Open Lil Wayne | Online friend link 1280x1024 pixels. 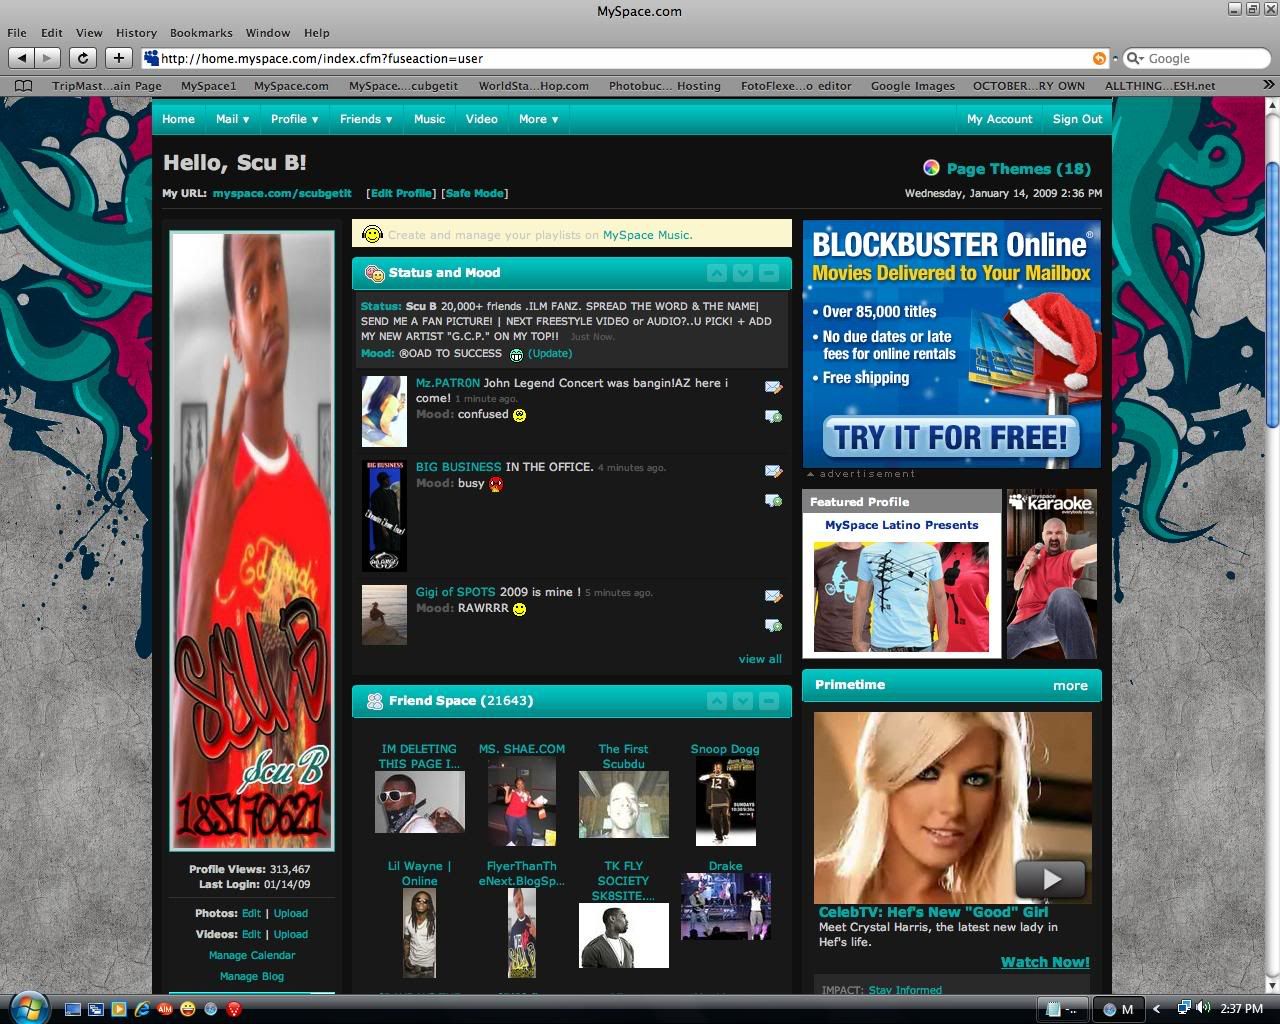click(x=420, y=874)
